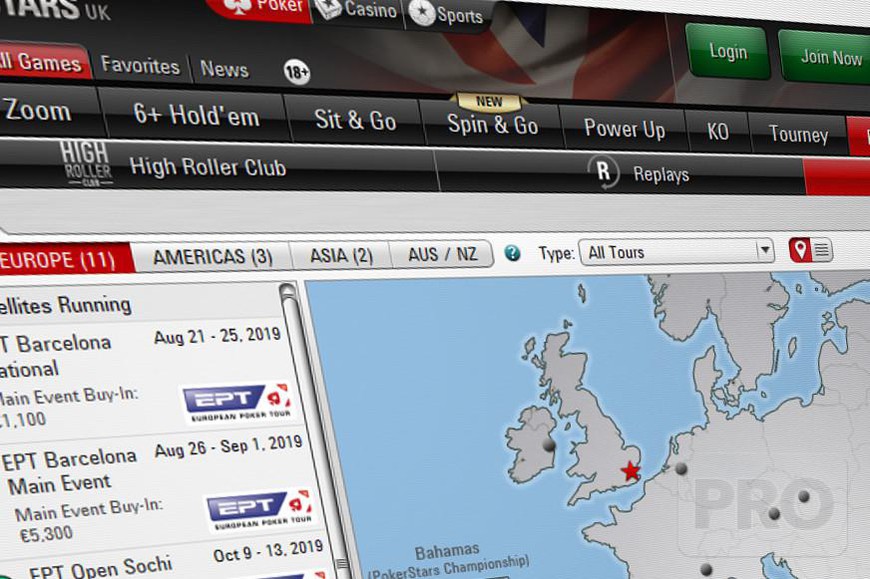Open the Sports section star icon
This screenshot has height=579, width=870.
[421, 13]
